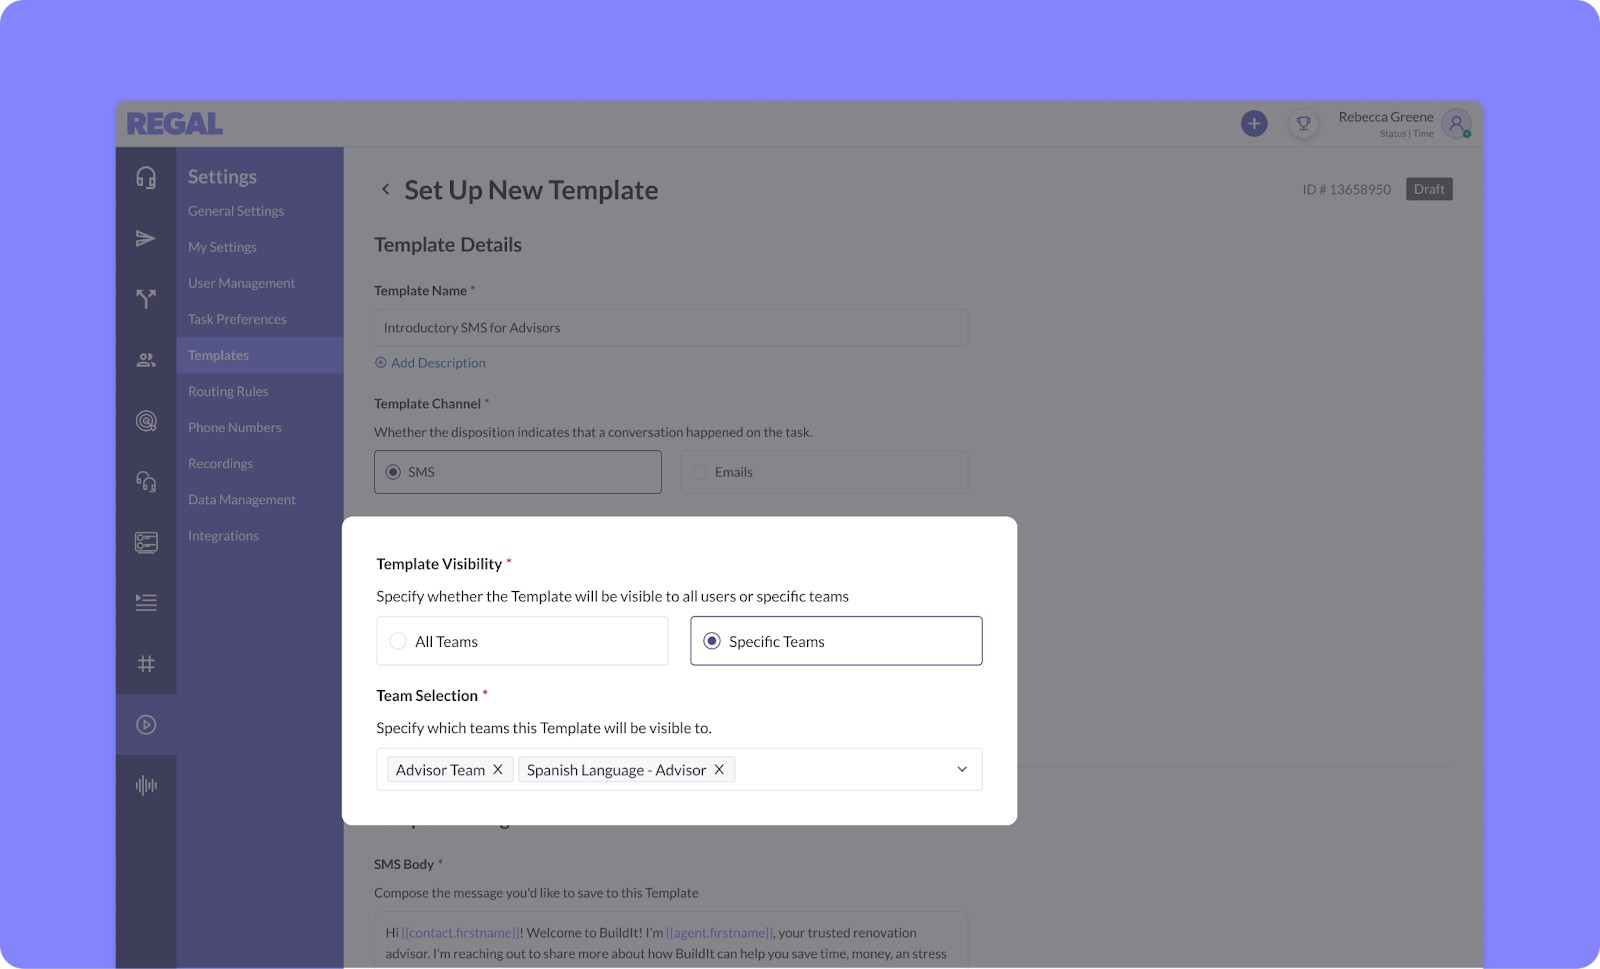Screen dimensions: 1600x969
Task: Open the trophy icon in header
Action: 1303,123
